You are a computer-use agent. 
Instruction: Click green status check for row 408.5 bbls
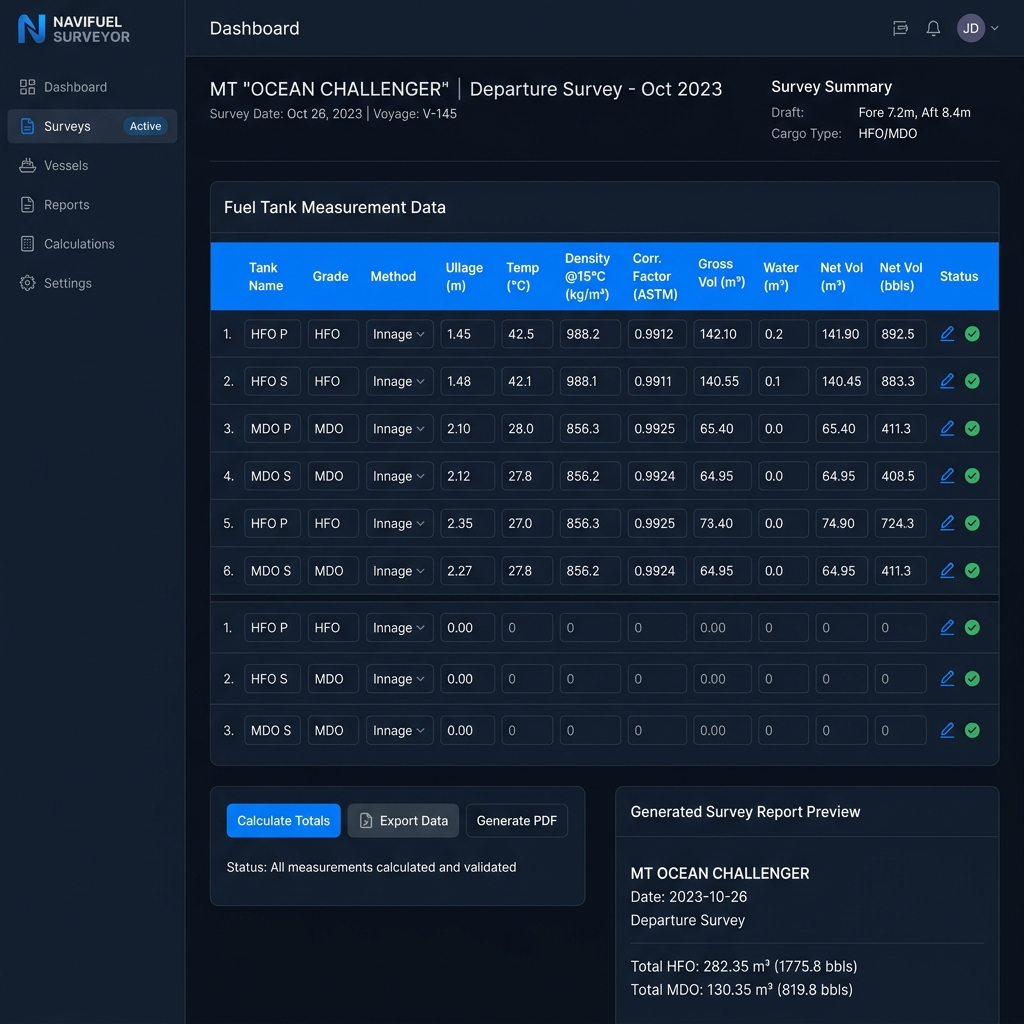click(972, 475)
